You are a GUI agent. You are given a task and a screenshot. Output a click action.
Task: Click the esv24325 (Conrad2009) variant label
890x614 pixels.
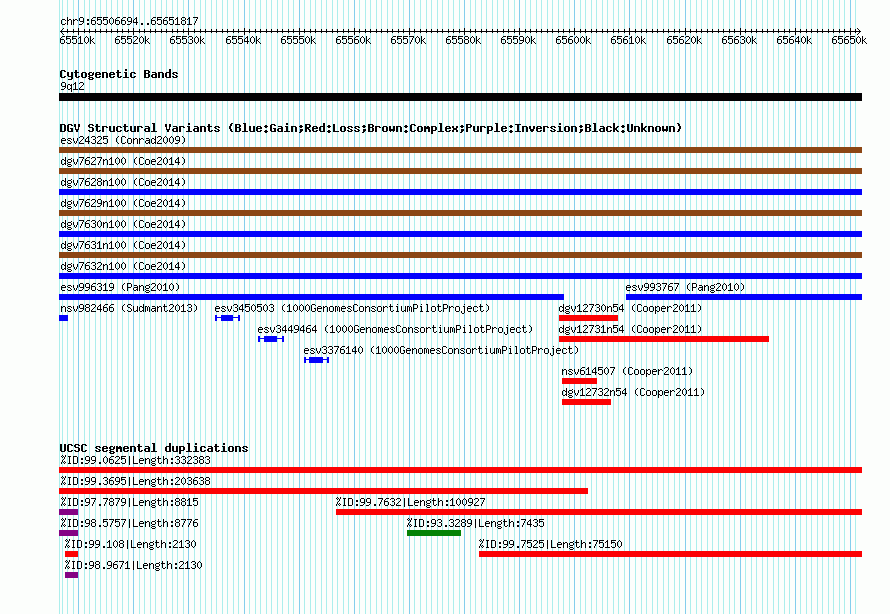(123, 140)
